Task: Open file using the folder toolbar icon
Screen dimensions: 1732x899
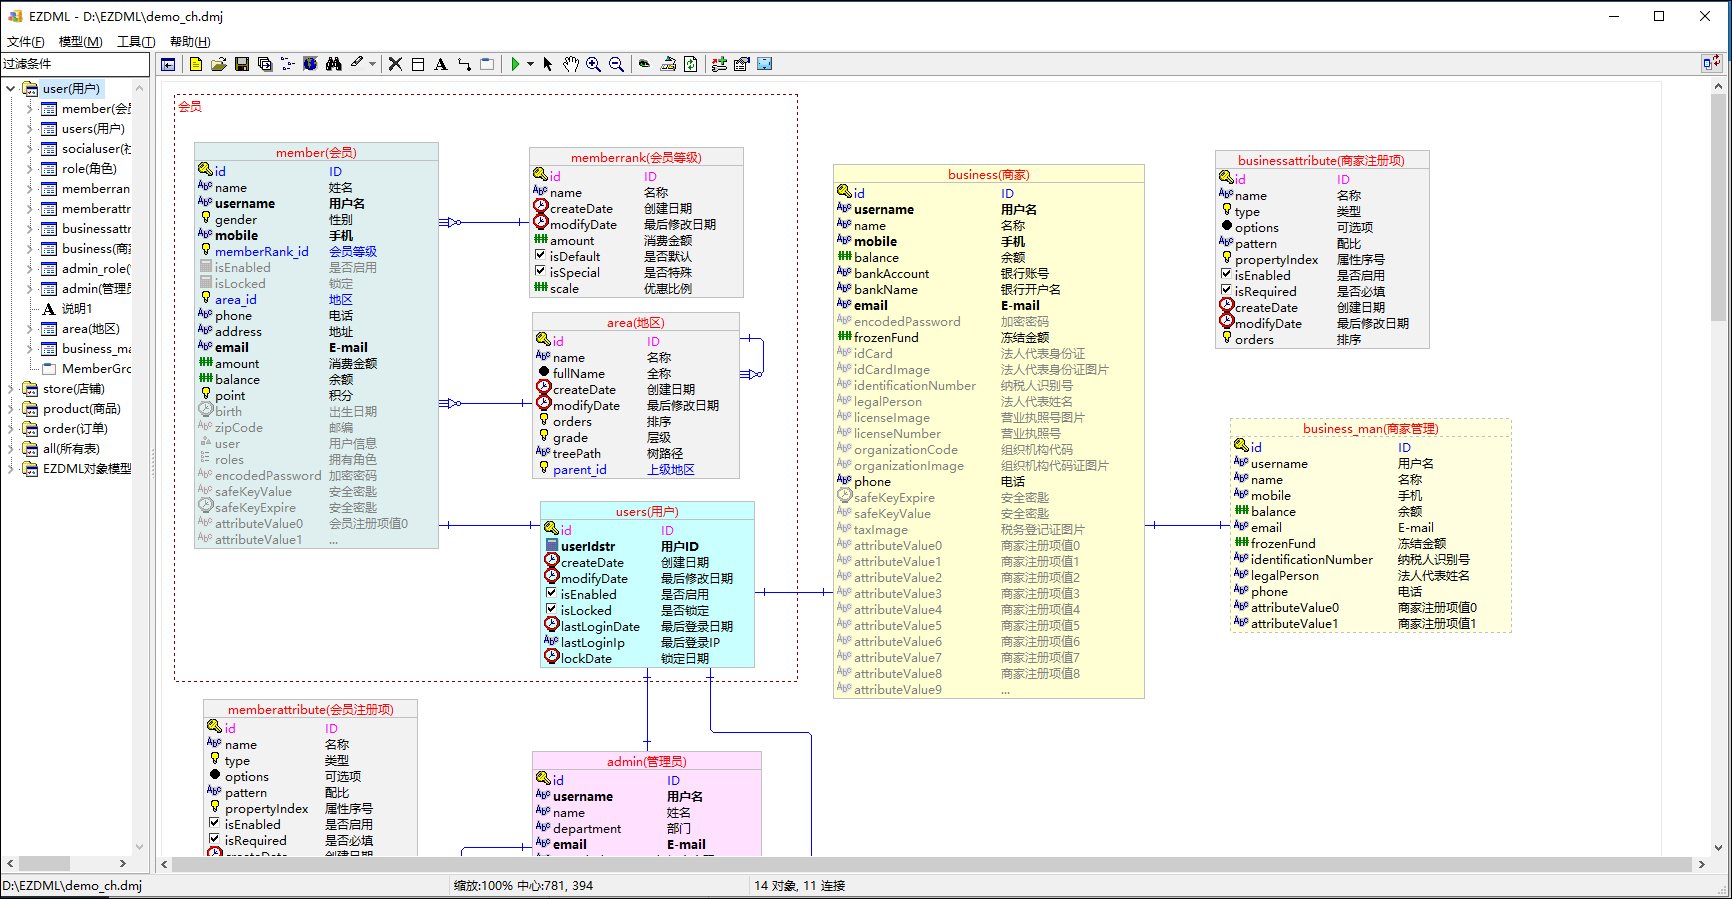Action: (219, 64)
